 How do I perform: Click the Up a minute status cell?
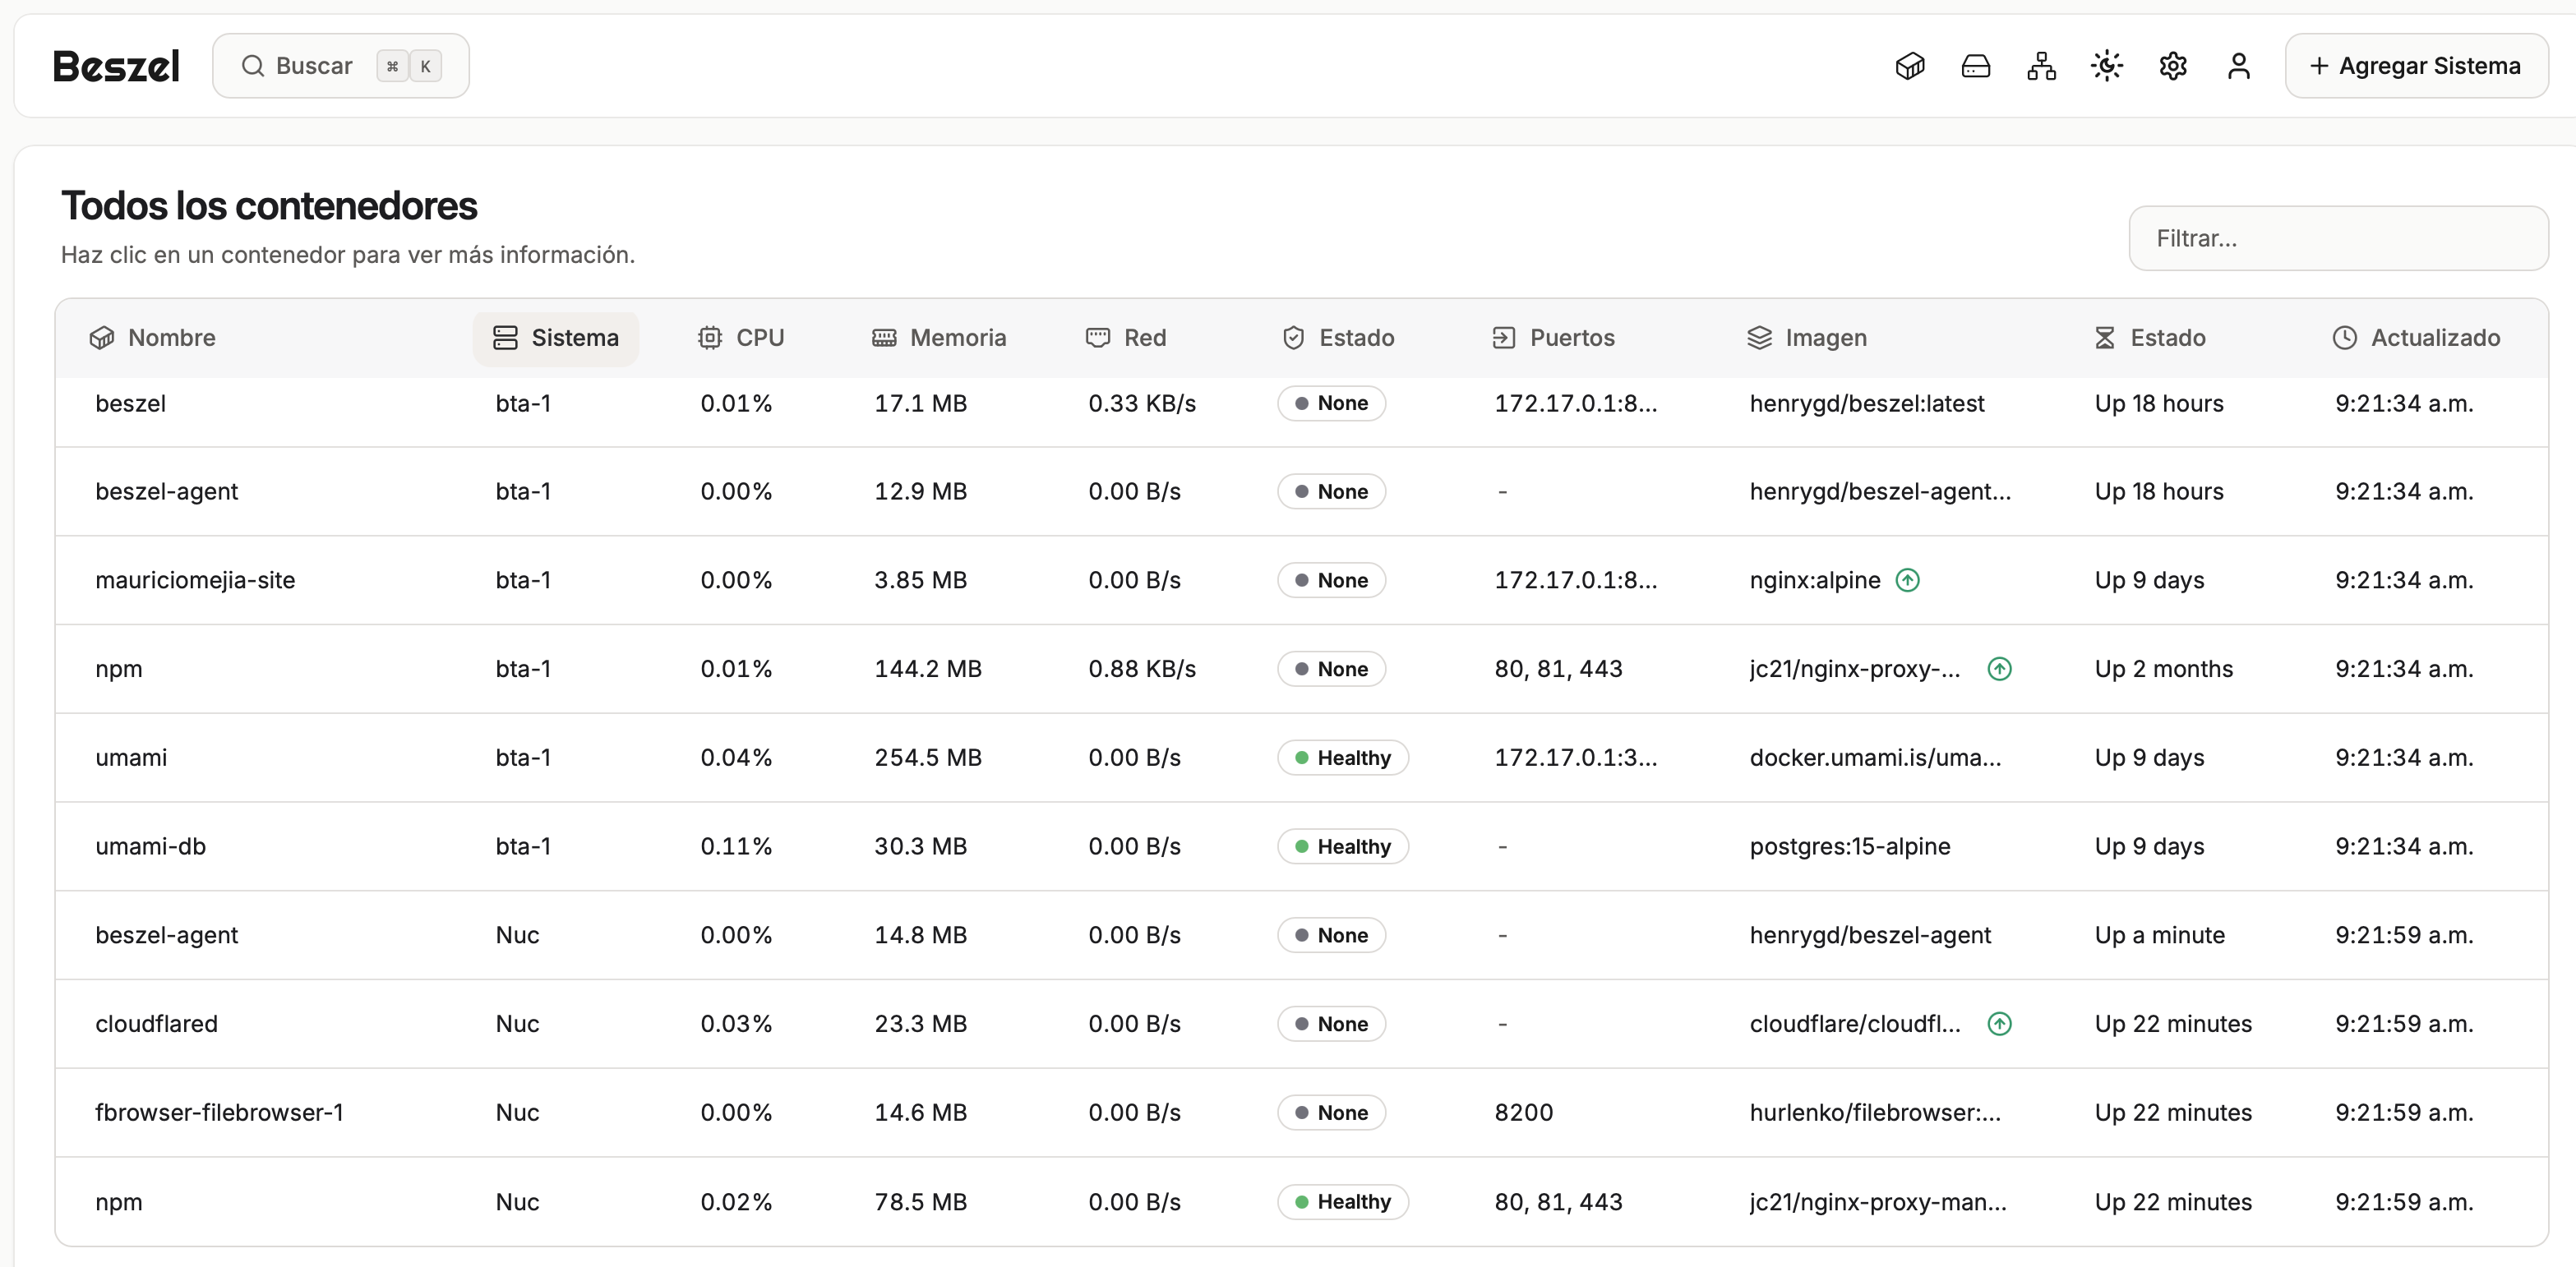click(x=2160, y=935)
